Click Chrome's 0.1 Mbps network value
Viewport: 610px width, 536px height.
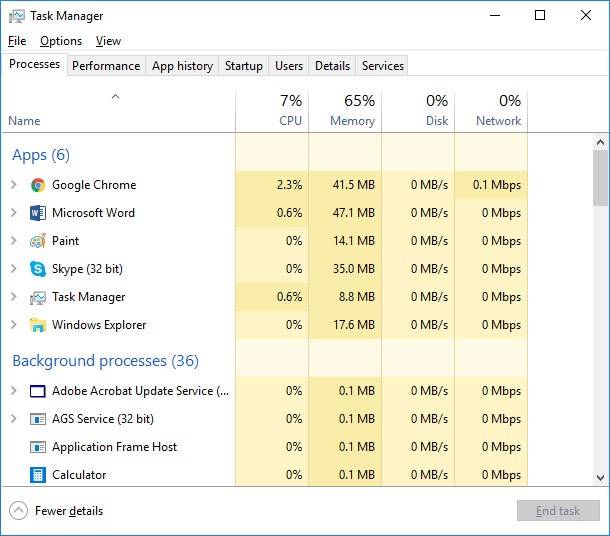pos(497,185)
